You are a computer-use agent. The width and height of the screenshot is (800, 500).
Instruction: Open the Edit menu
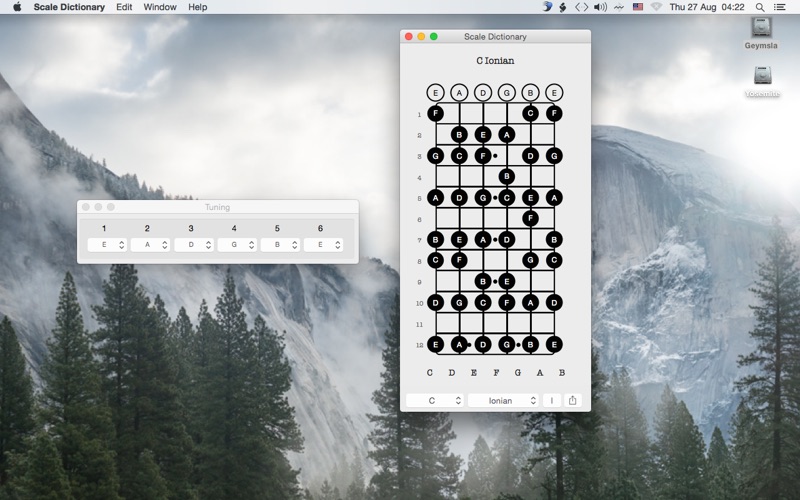[124, 7]
